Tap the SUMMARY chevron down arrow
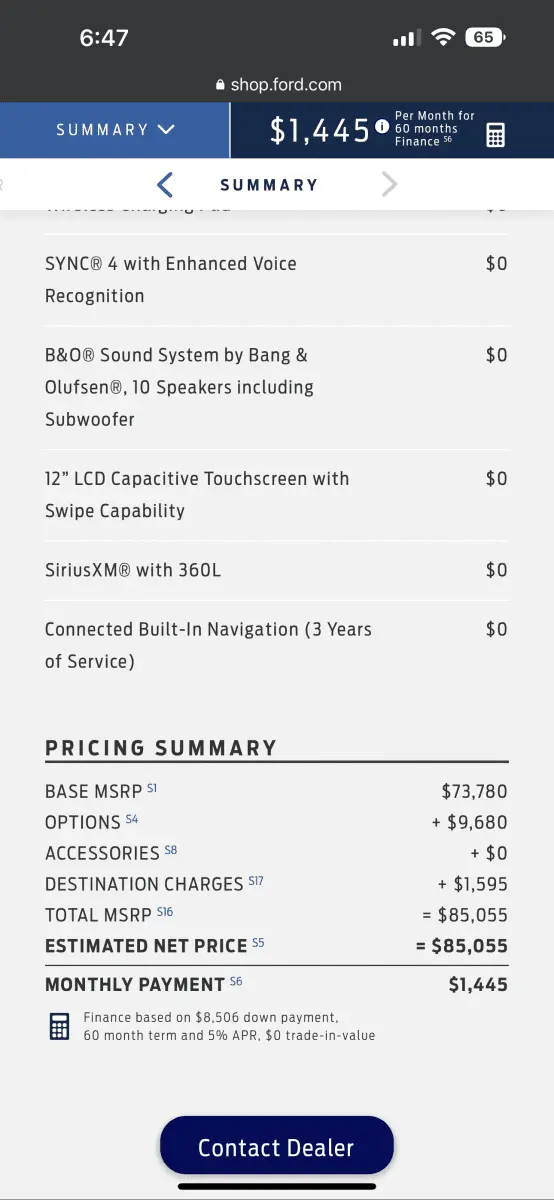The width and height of the screenshot is (554, 1200). click(166, 130)
